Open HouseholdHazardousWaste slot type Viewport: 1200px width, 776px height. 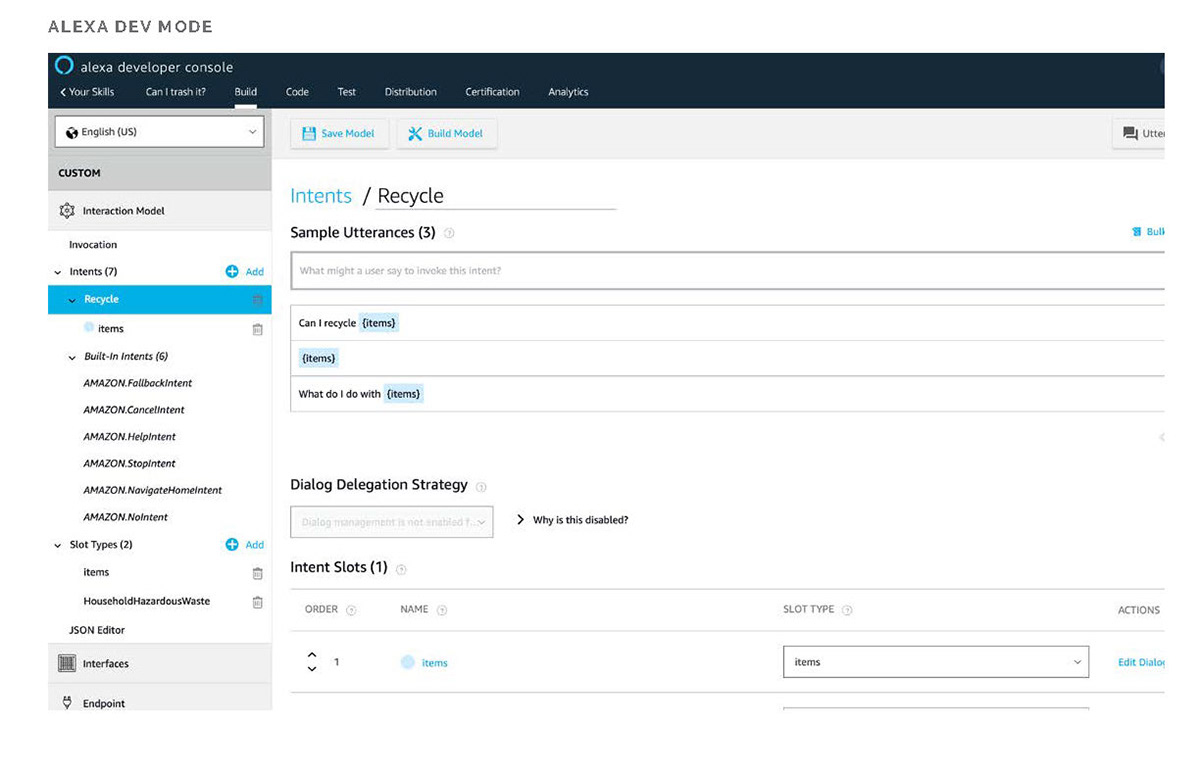[147, 602]
